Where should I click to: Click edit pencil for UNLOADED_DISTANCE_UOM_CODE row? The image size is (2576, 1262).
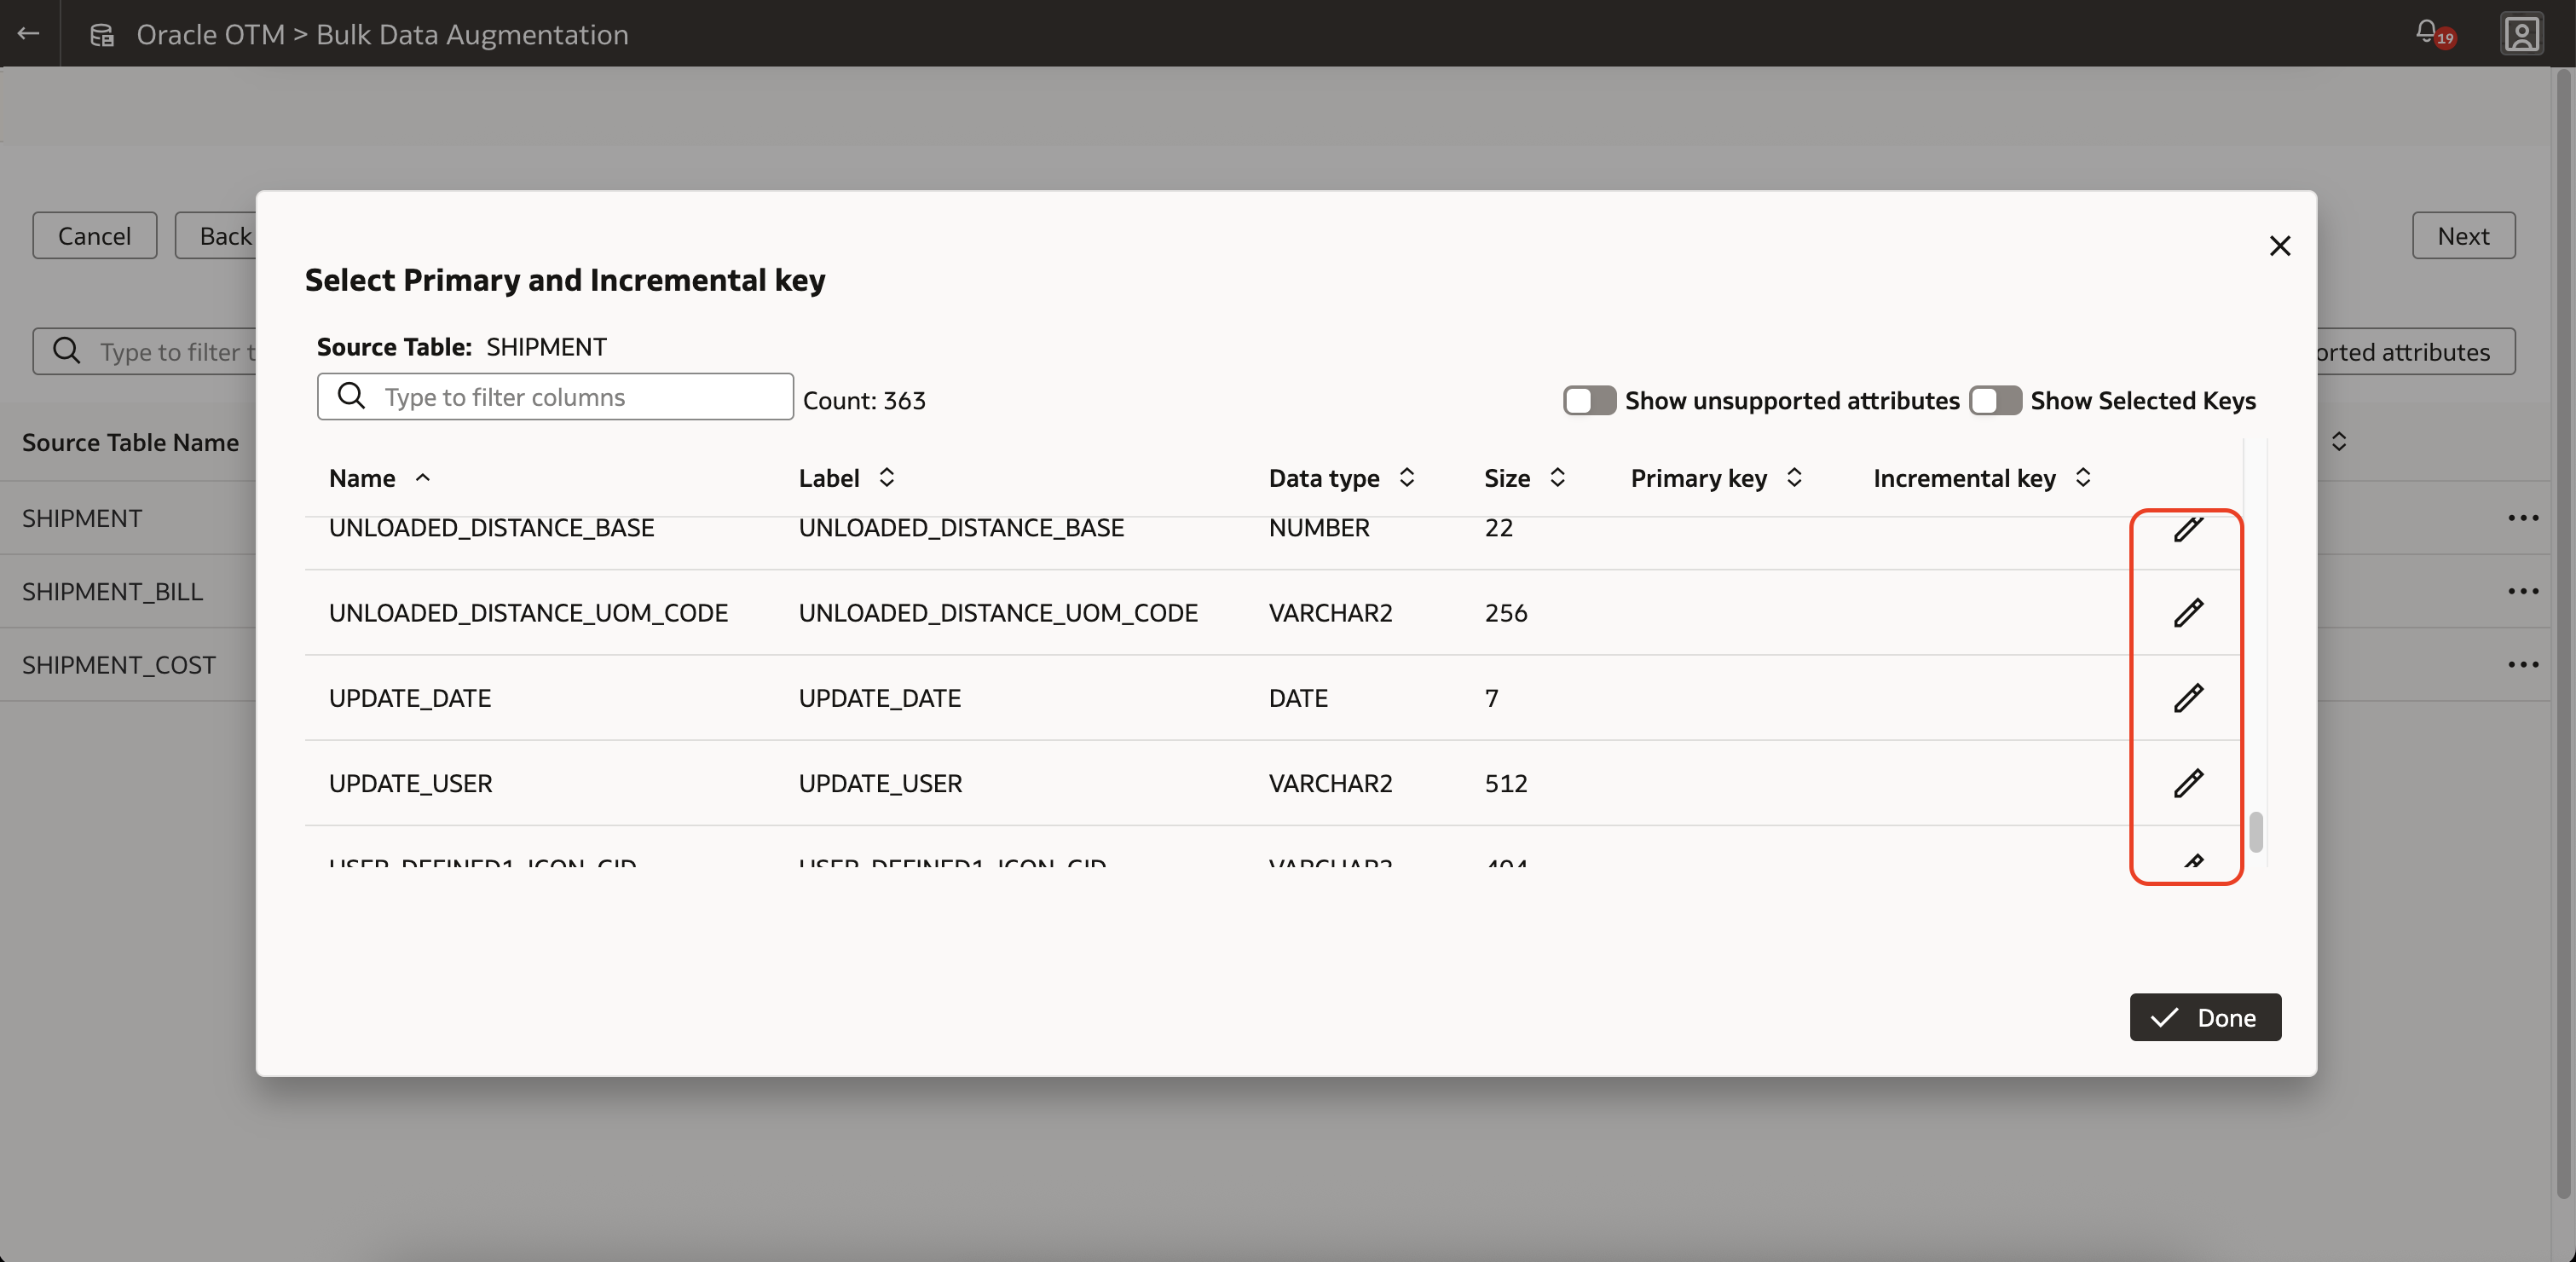[2188, 612]
